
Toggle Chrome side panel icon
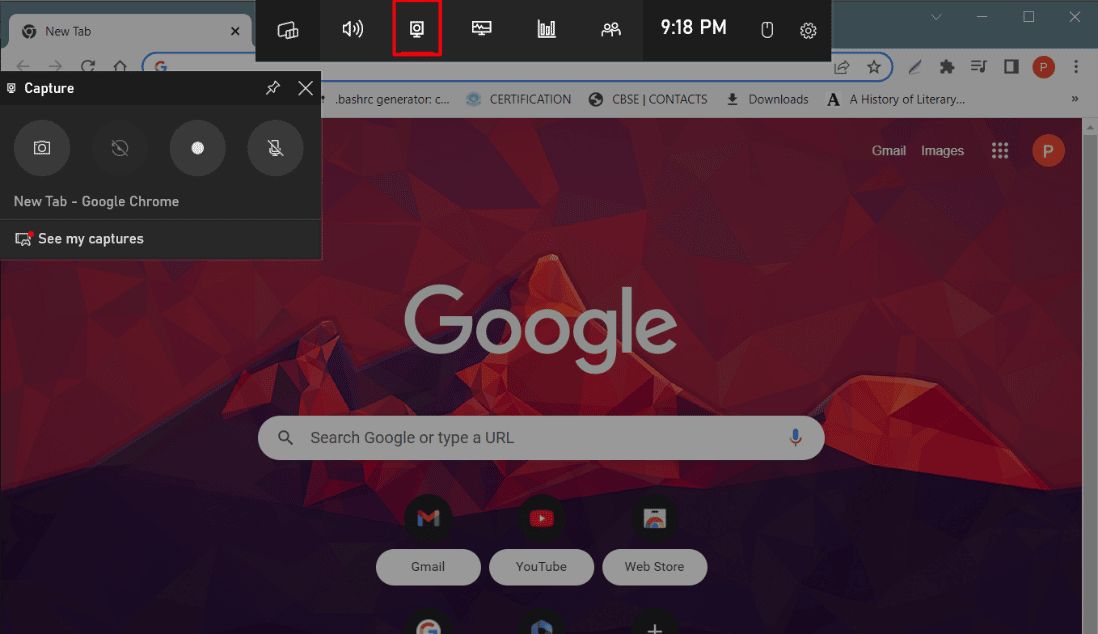1011,67
